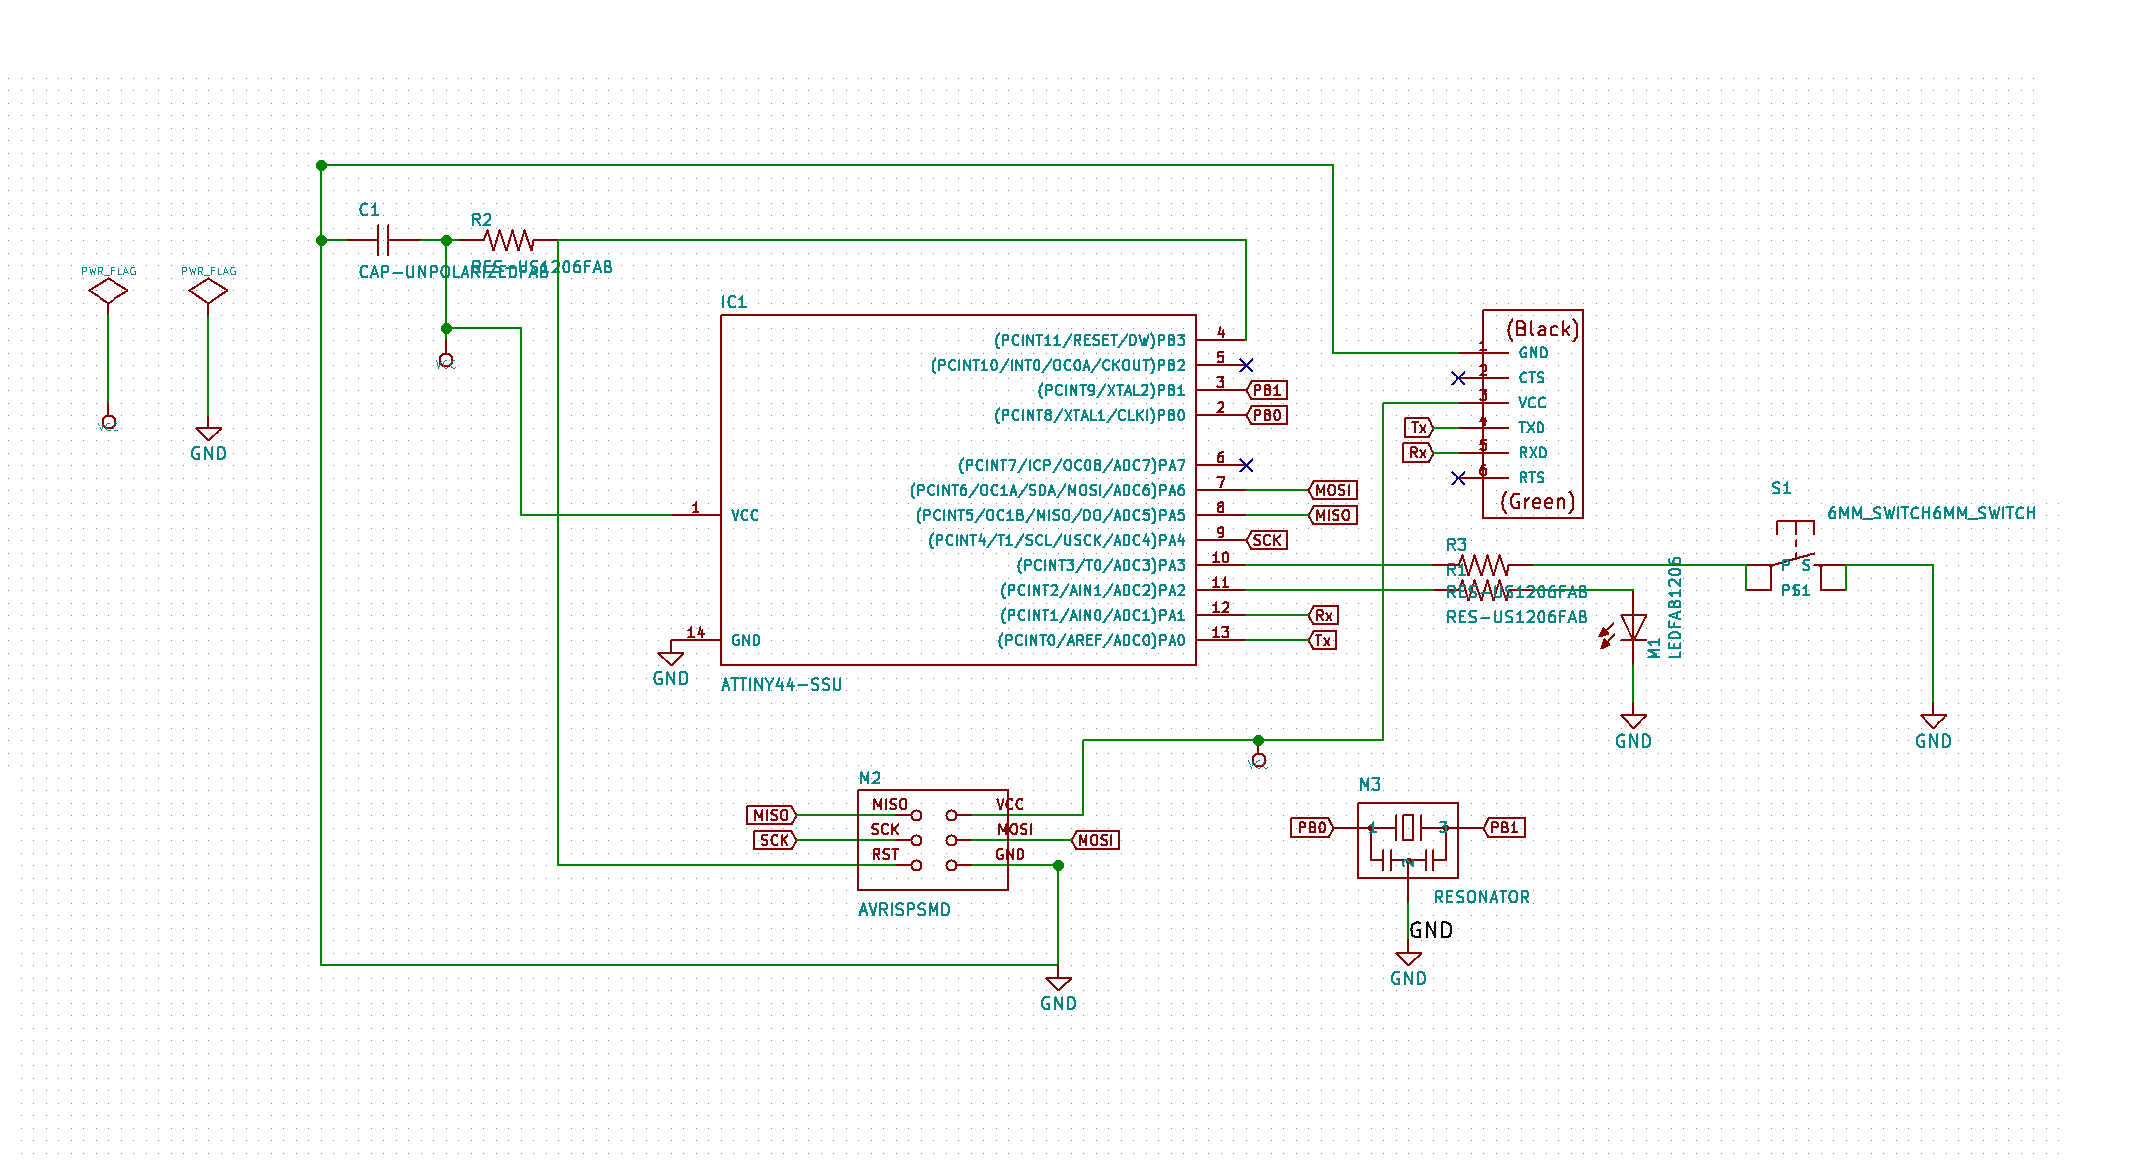
Task: Select the MISO net label left of M2
Action: [771, 815]
